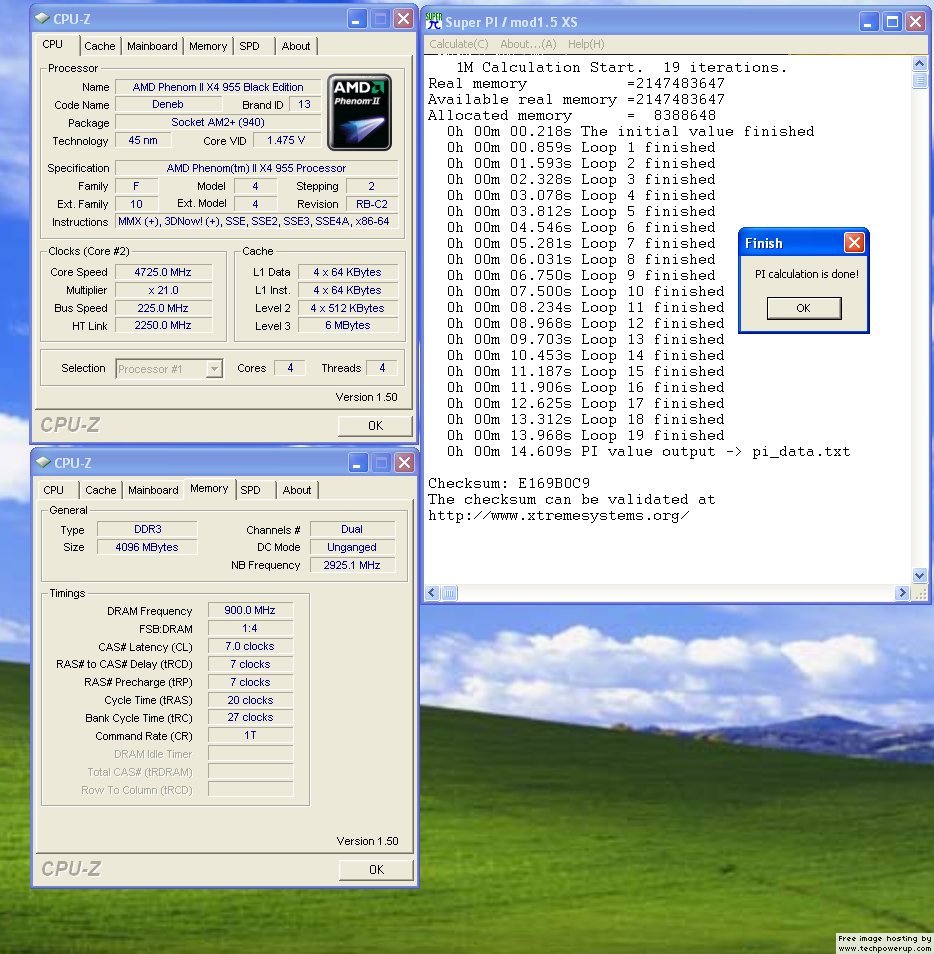Image resolution: width=934 pixels, height=954 pixels.
Task: Select the CPU tab in top CPU-Z window
Action: tap(53, 44)
